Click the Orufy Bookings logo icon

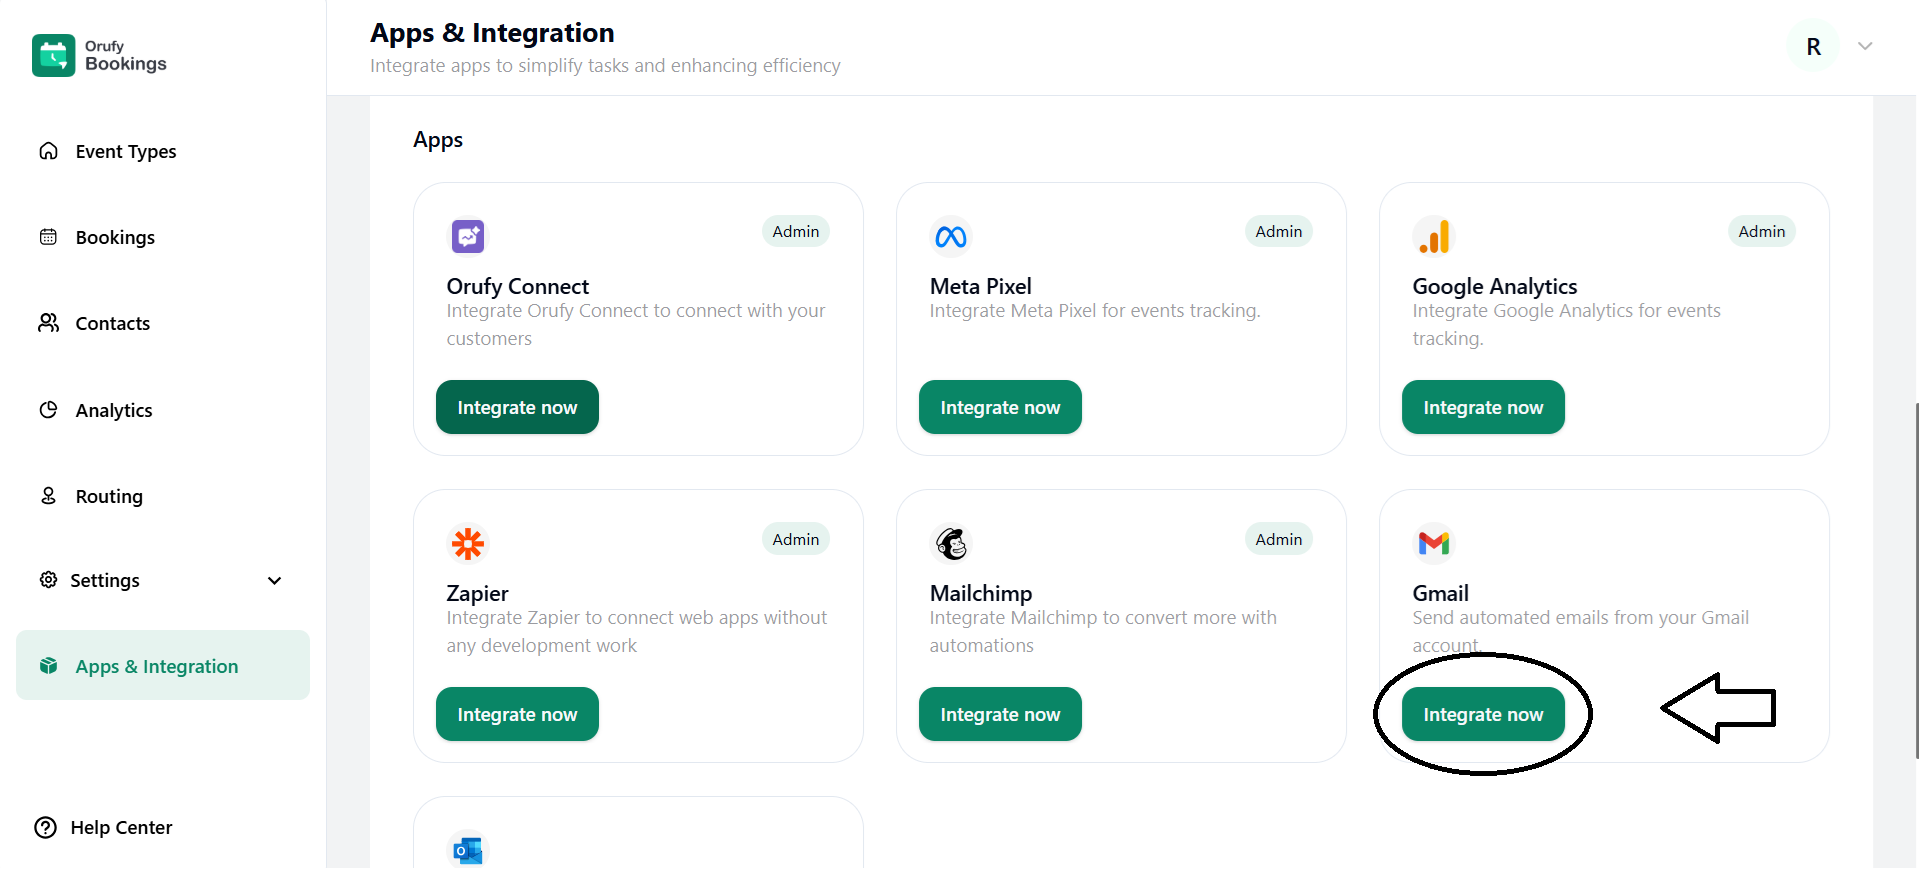click(54, 56)
